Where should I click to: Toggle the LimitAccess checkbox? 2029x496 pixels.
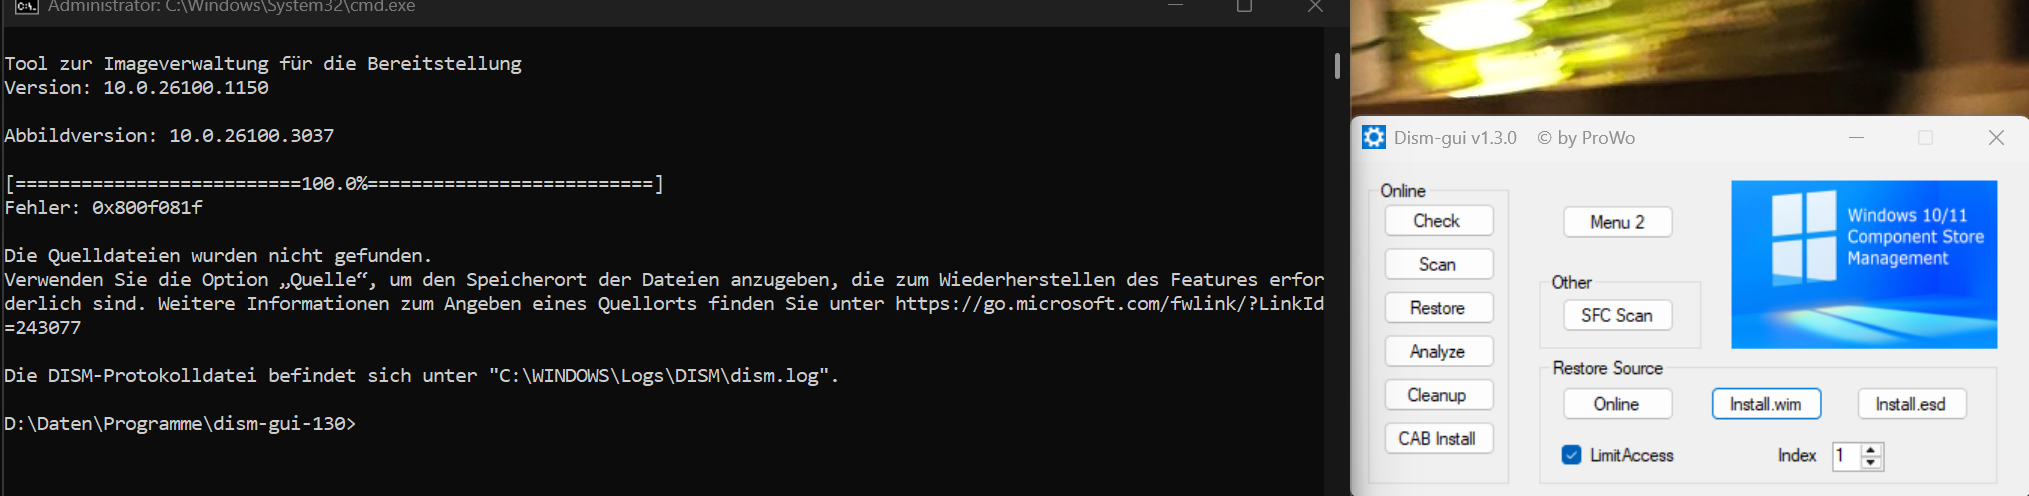1571,455
